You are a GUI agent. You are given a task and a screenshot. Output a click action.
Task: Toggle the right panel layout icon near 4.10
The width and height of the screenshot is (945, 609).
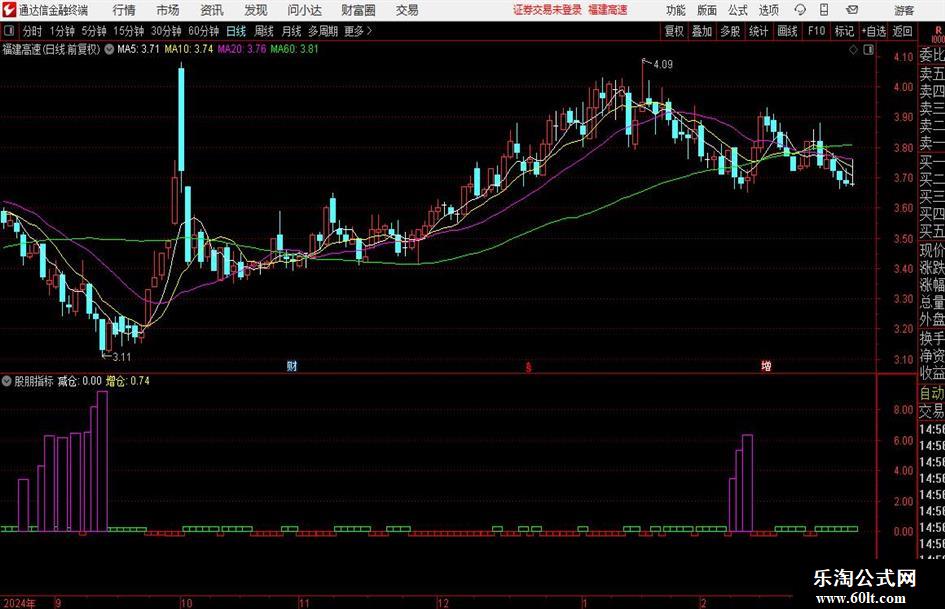pos(868,50)
